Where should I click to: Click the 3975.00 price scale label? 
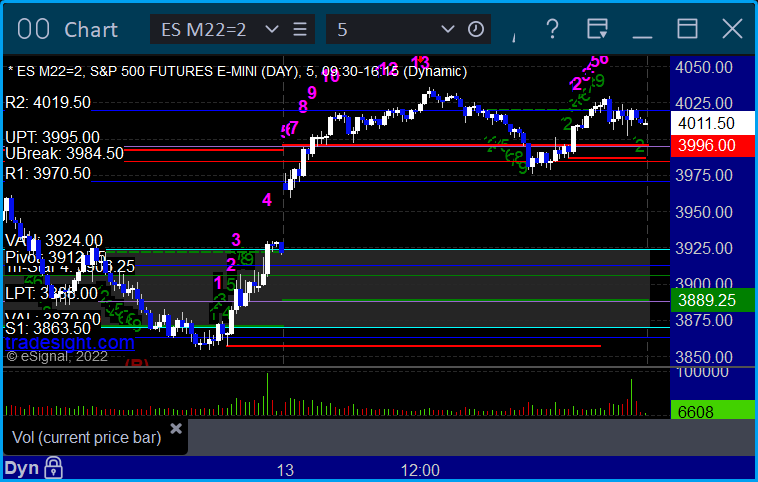click(x=704, y=175)
